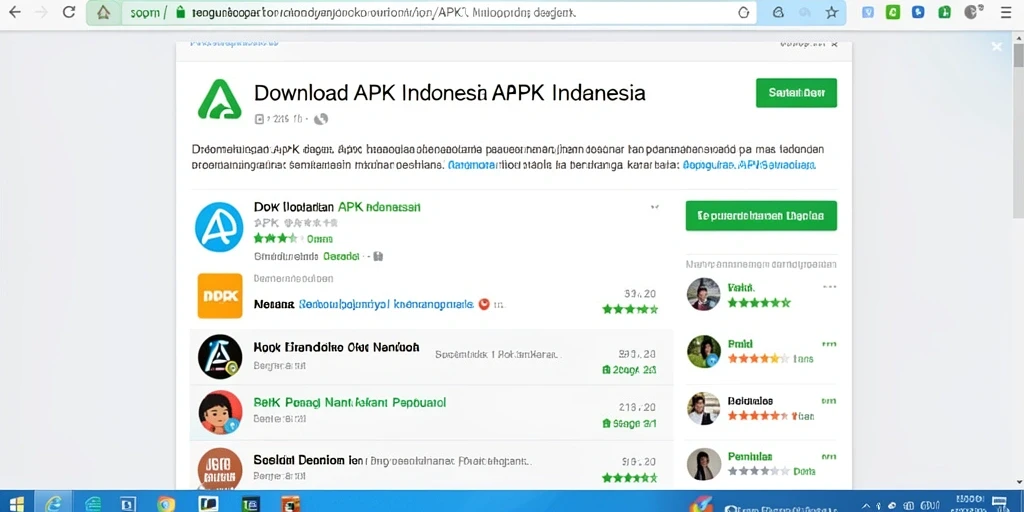Click the browser forward arrow

coord(41,12)
